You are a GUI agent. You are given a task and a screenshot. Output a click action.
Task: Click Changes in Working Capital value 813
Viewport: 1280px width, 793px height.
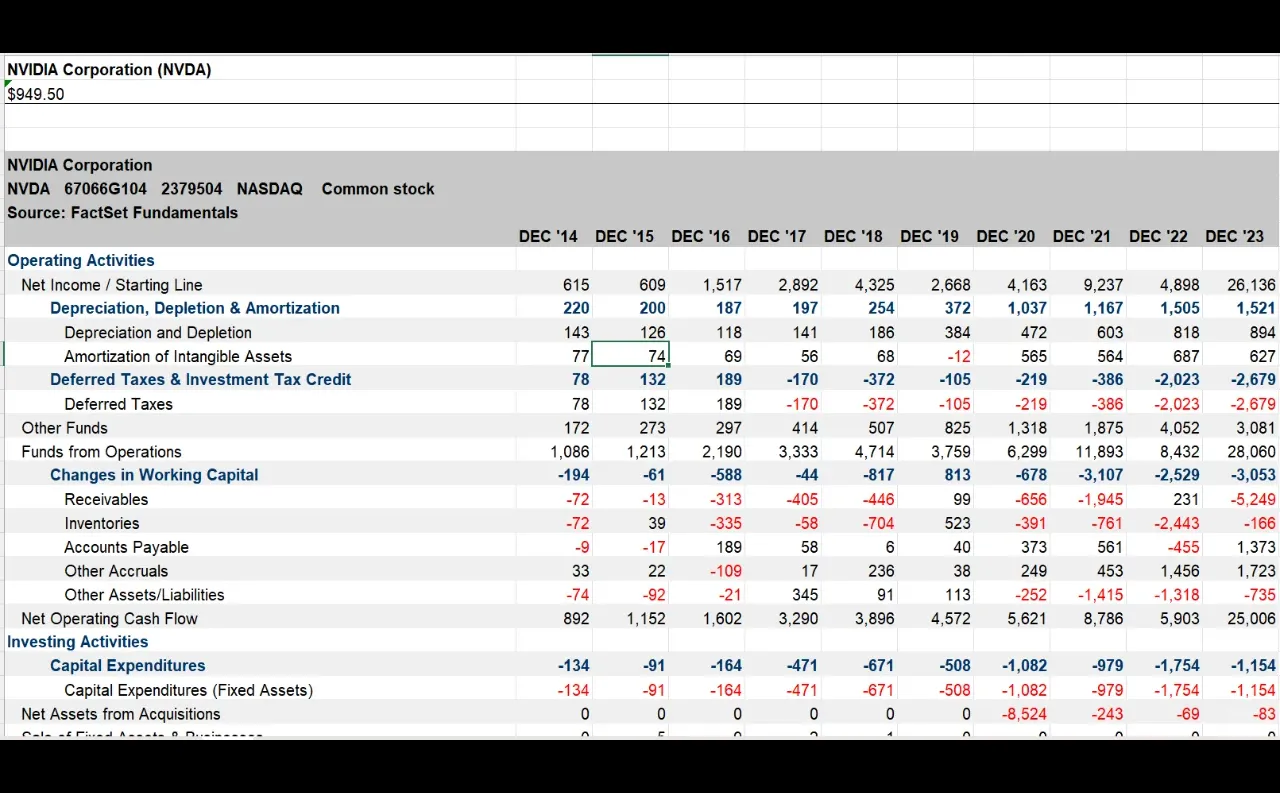pos(957,475)
